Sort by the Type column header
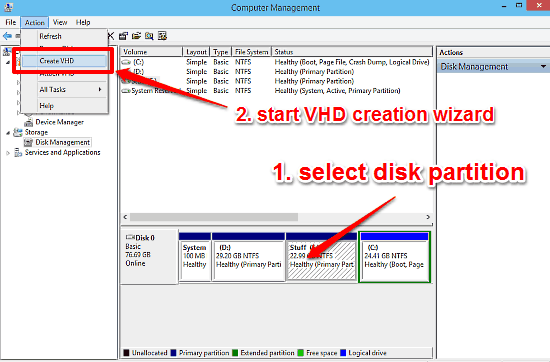Image resolution: width=550 pixels, height=362 pixels. point(221,52)
